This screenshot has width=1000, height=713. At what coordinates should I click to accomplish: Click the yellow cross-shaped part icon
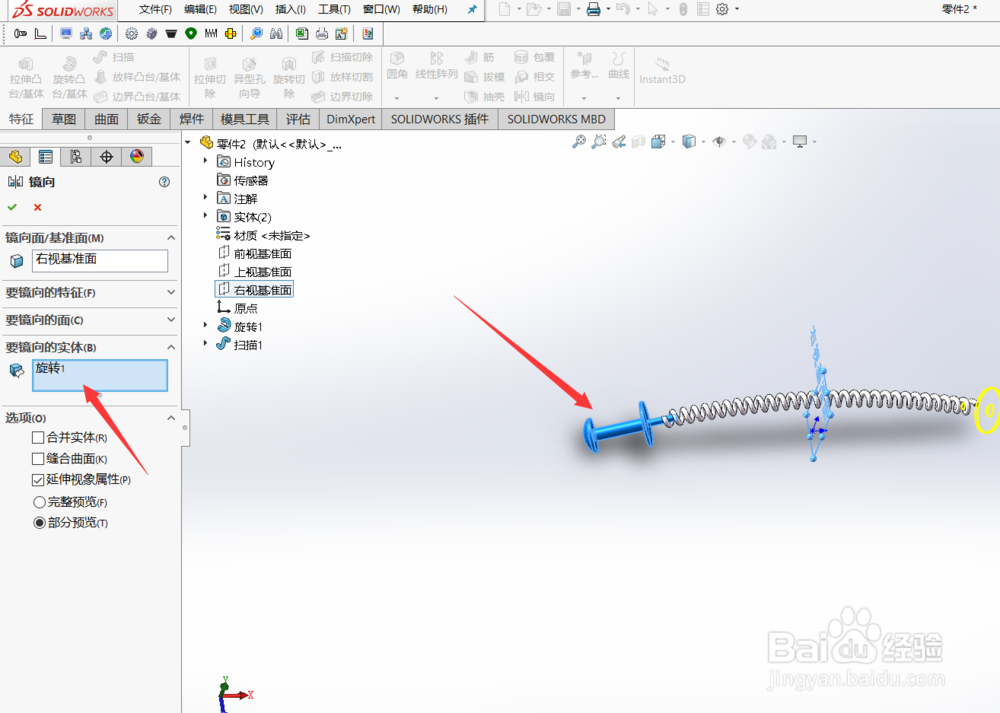230,33
